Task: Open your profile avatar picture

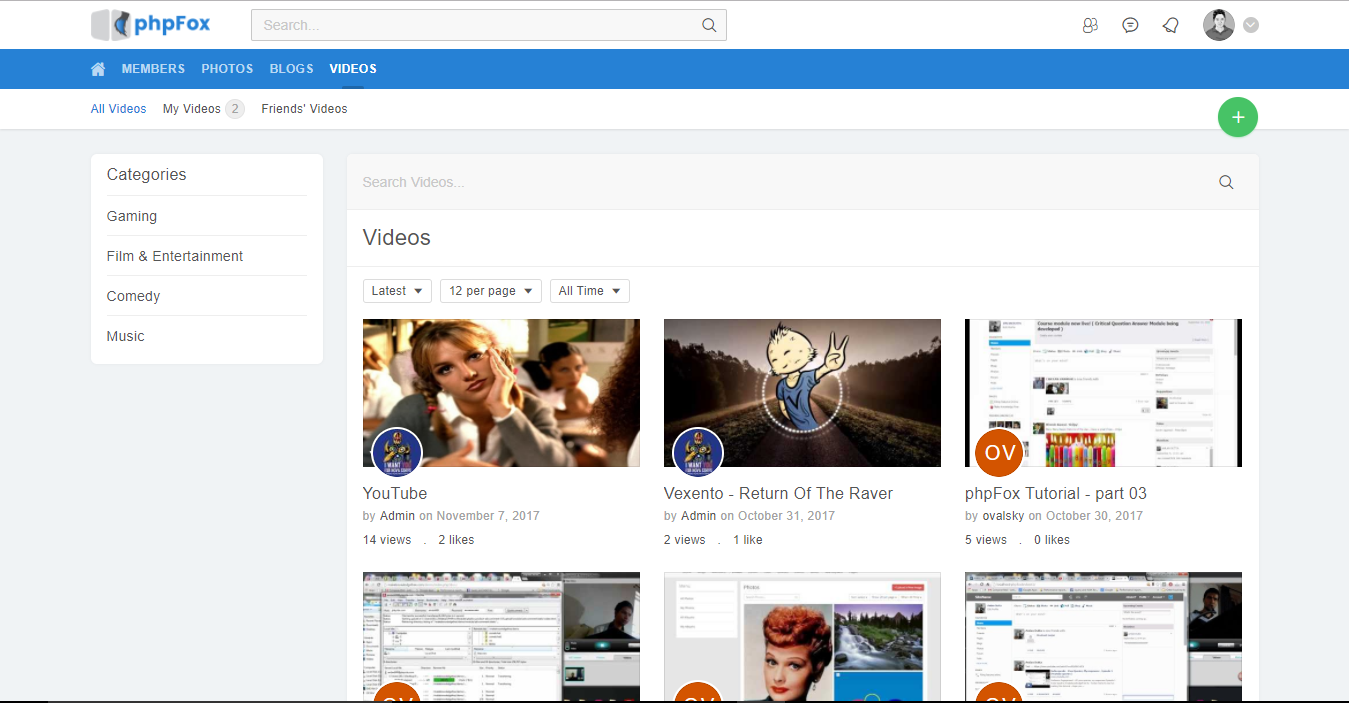Action: tap(1218, 25)
